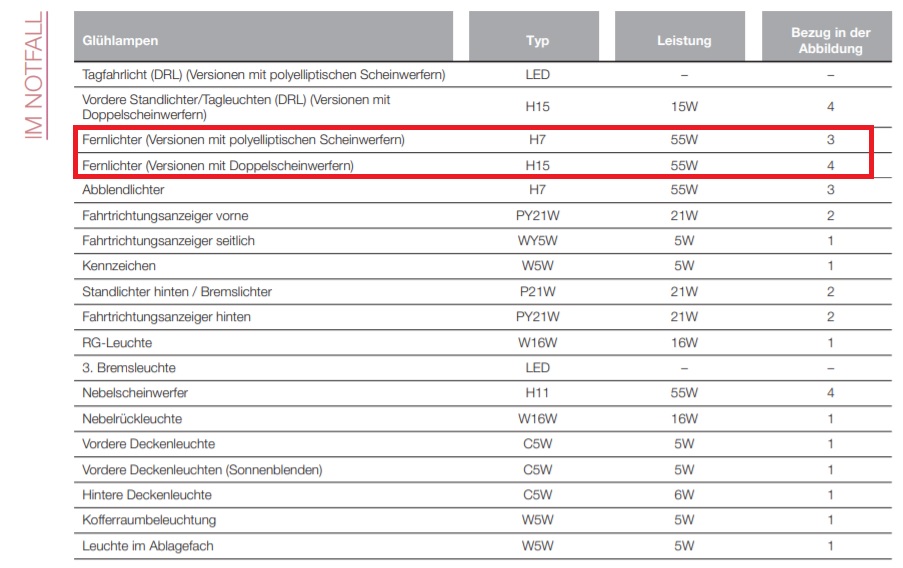
Task: Select the Nebelrückleuchte row label
Action: (x=132, y=419)
